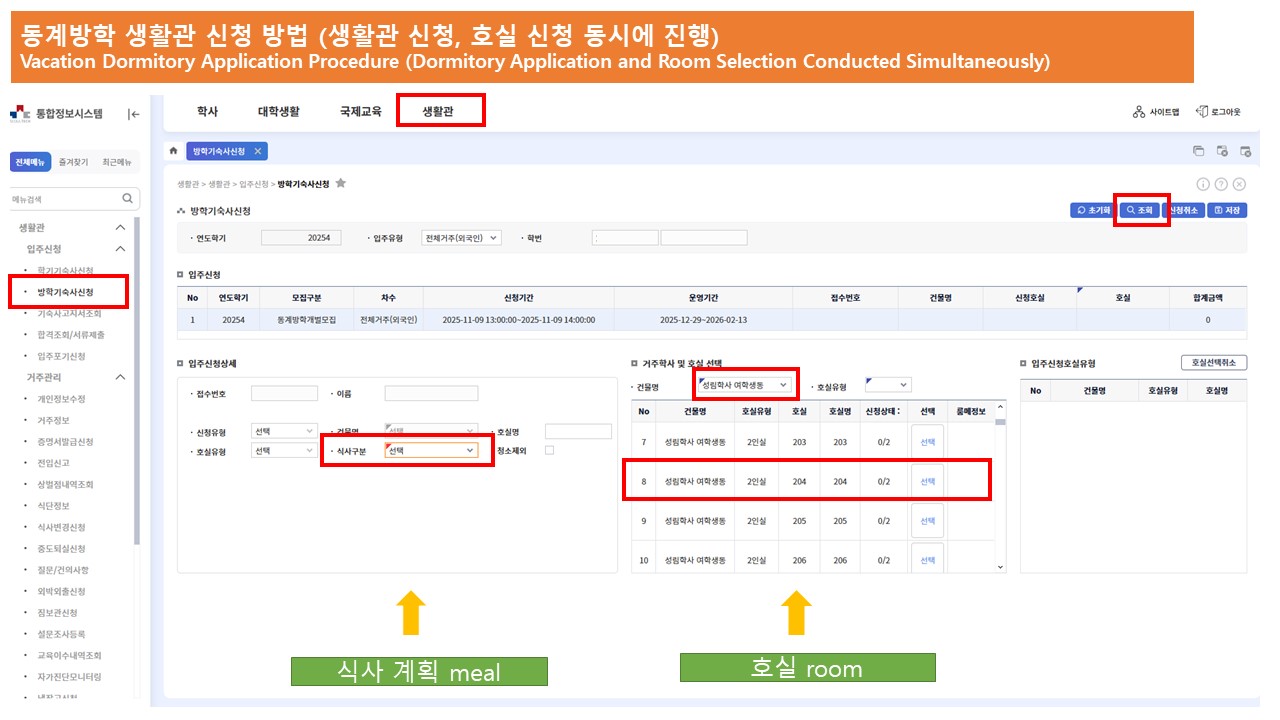Viewport: 1280px width, 720px height.
Task: Click the info circle icon
Action: (1203, 184)
